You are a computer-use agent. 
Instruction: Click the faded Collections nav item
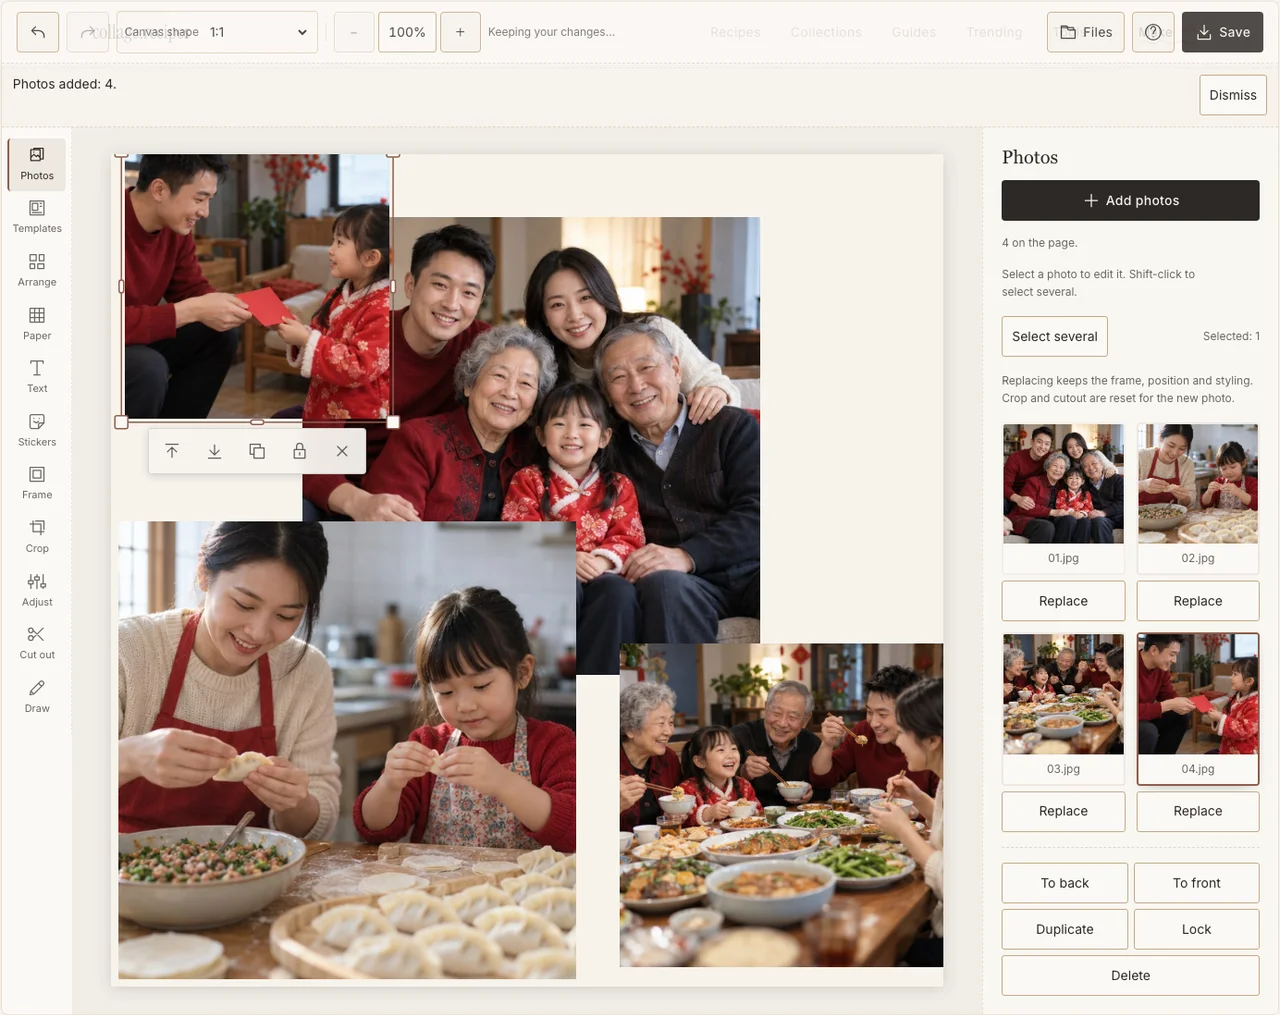click(826, 32)
